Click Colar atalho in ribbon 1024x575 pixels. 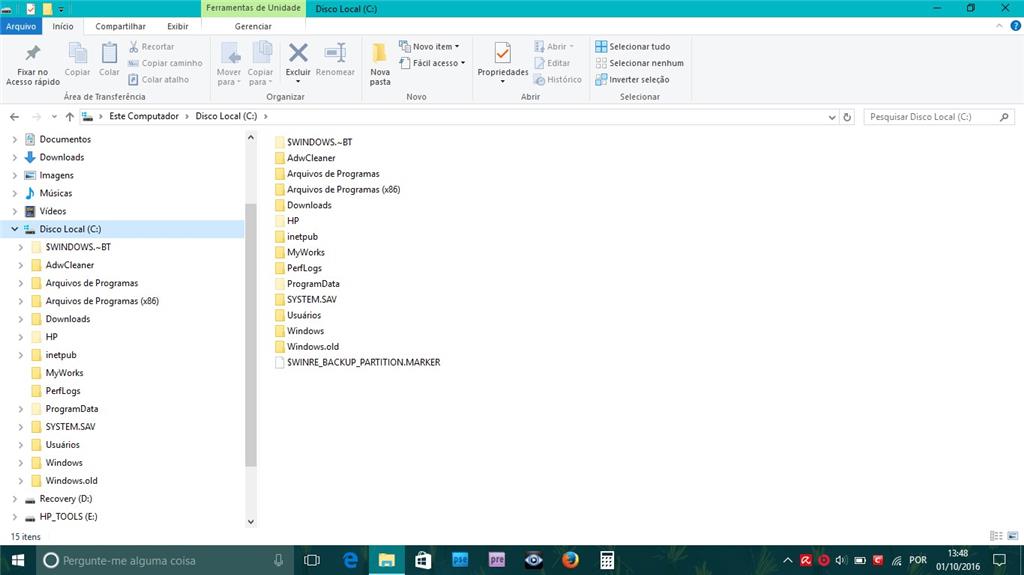[x=159, y=80]
